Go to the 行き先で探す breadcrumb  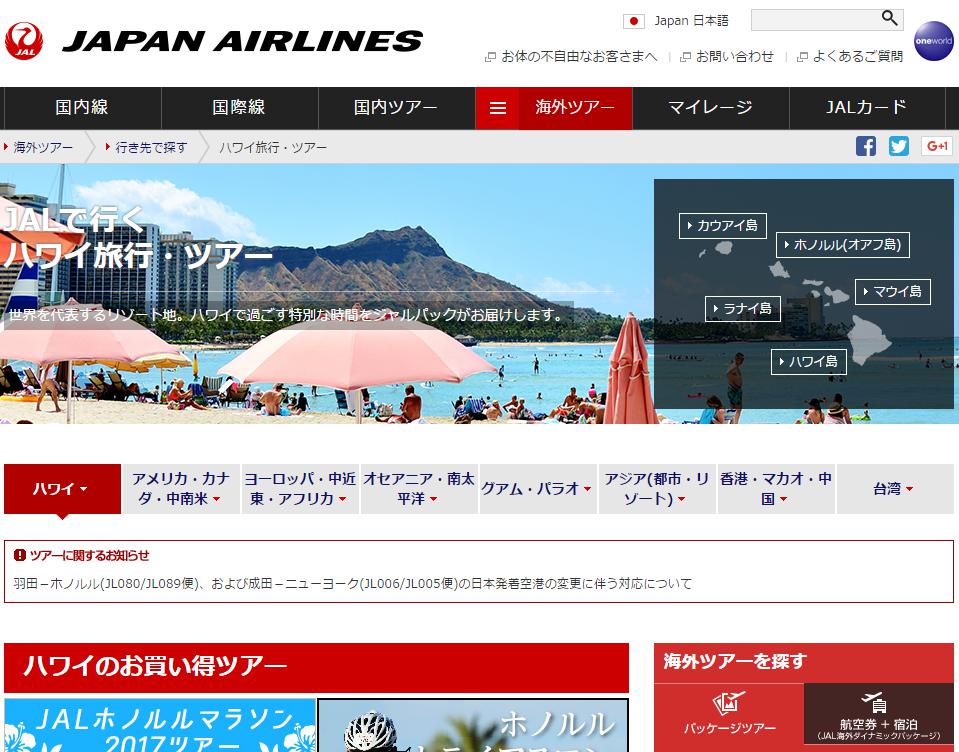click(150, 147)
